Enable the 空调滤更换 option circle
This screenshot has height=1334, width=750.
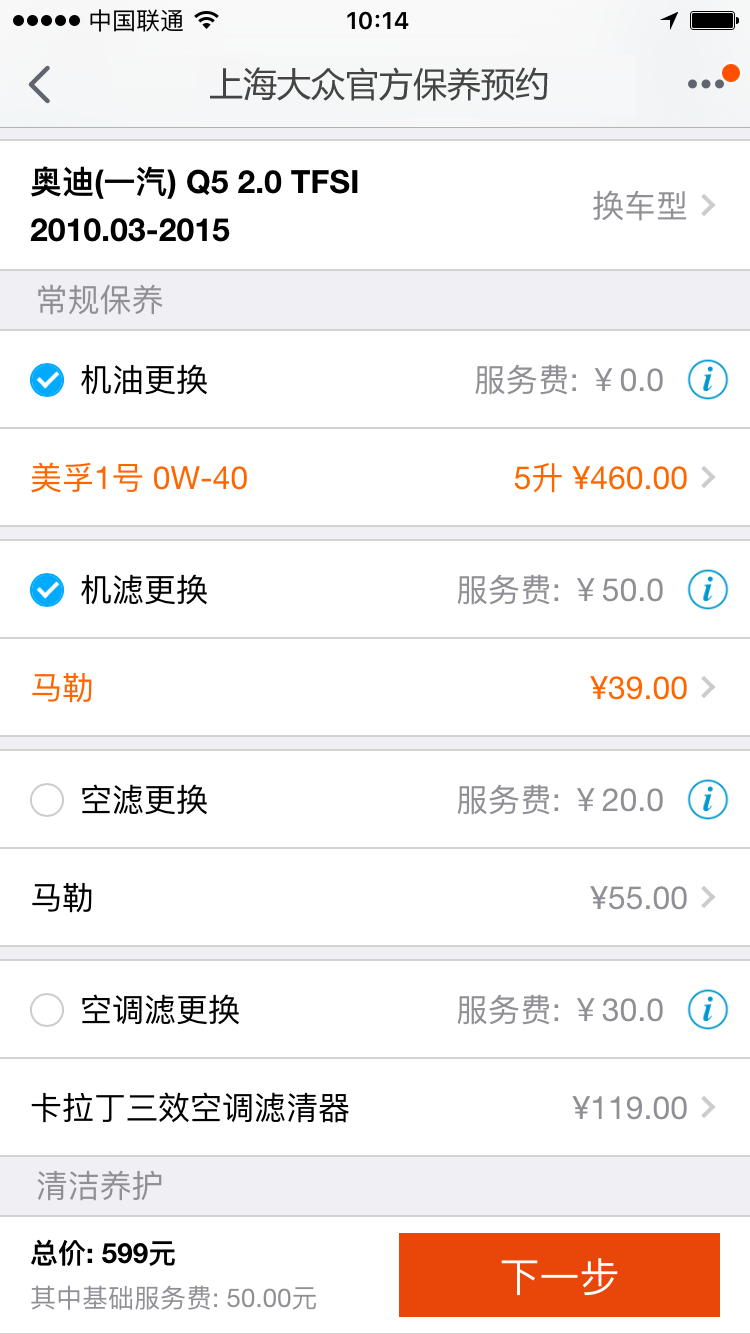pyautogui.click(x=47, y=1010)
